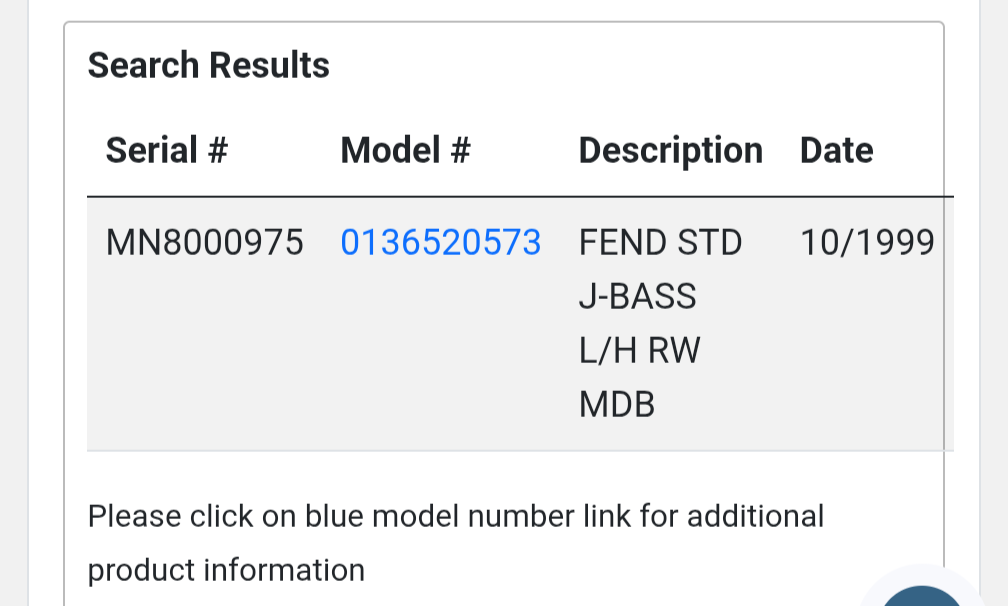Open the blue model number 0136520573 link
Viewport: 1008px width, 606px height.
[x=440, y=242]
